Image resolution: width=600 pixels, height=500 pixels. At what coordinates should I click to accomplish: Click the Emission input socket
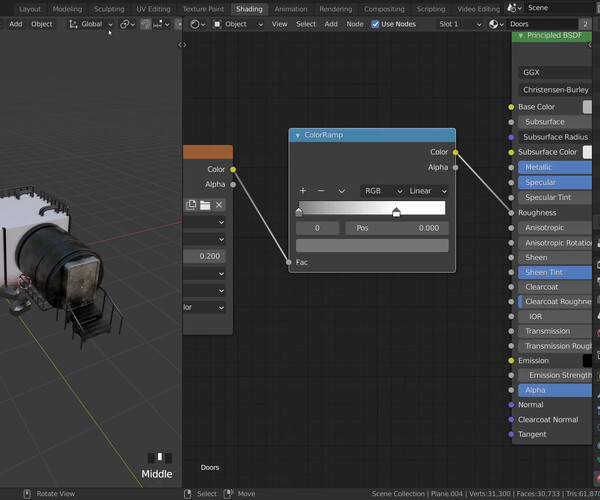[511, 360]
